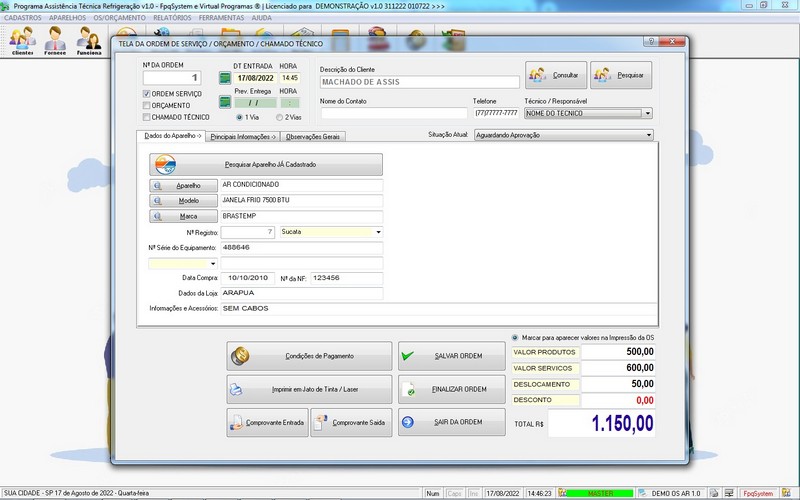
Task: Check the CHAMADO TÉCNICO checkbox
Action: click(x=146, y=117)
